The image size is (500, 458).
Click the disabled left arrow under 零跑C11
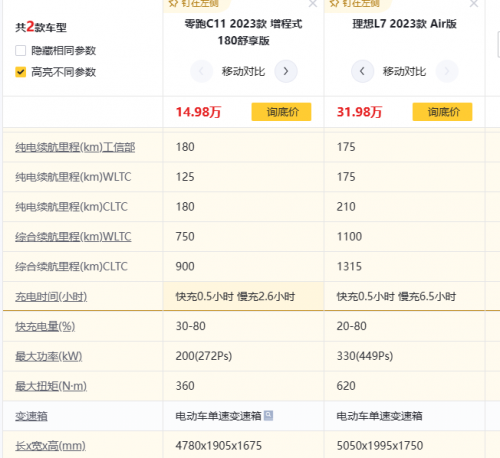[x=201, y=71]
